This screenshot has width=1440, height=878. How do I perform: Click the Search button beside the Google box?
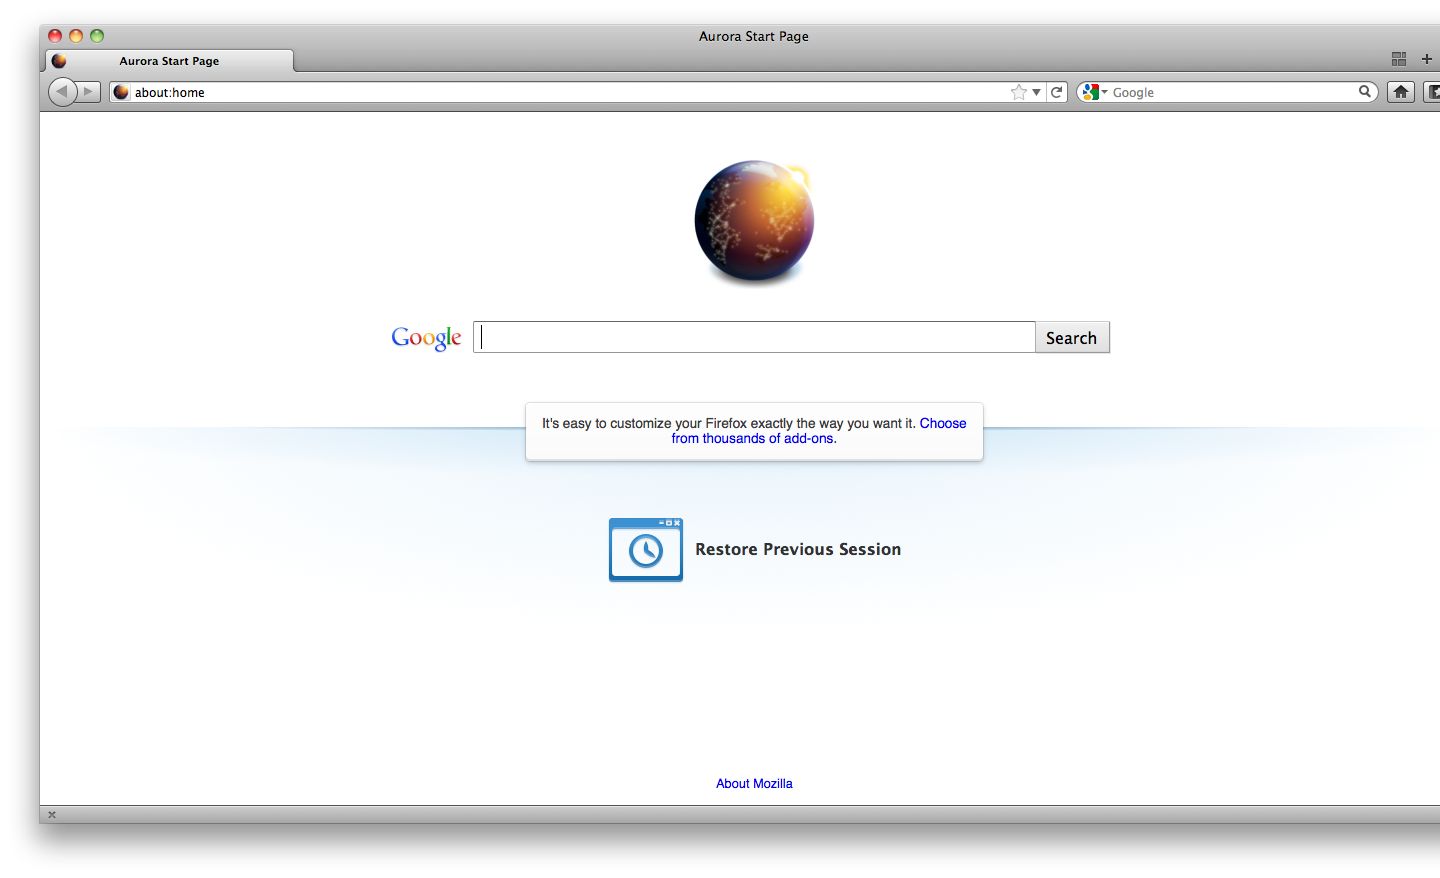pyautogui.click(x=1071, y=337)
